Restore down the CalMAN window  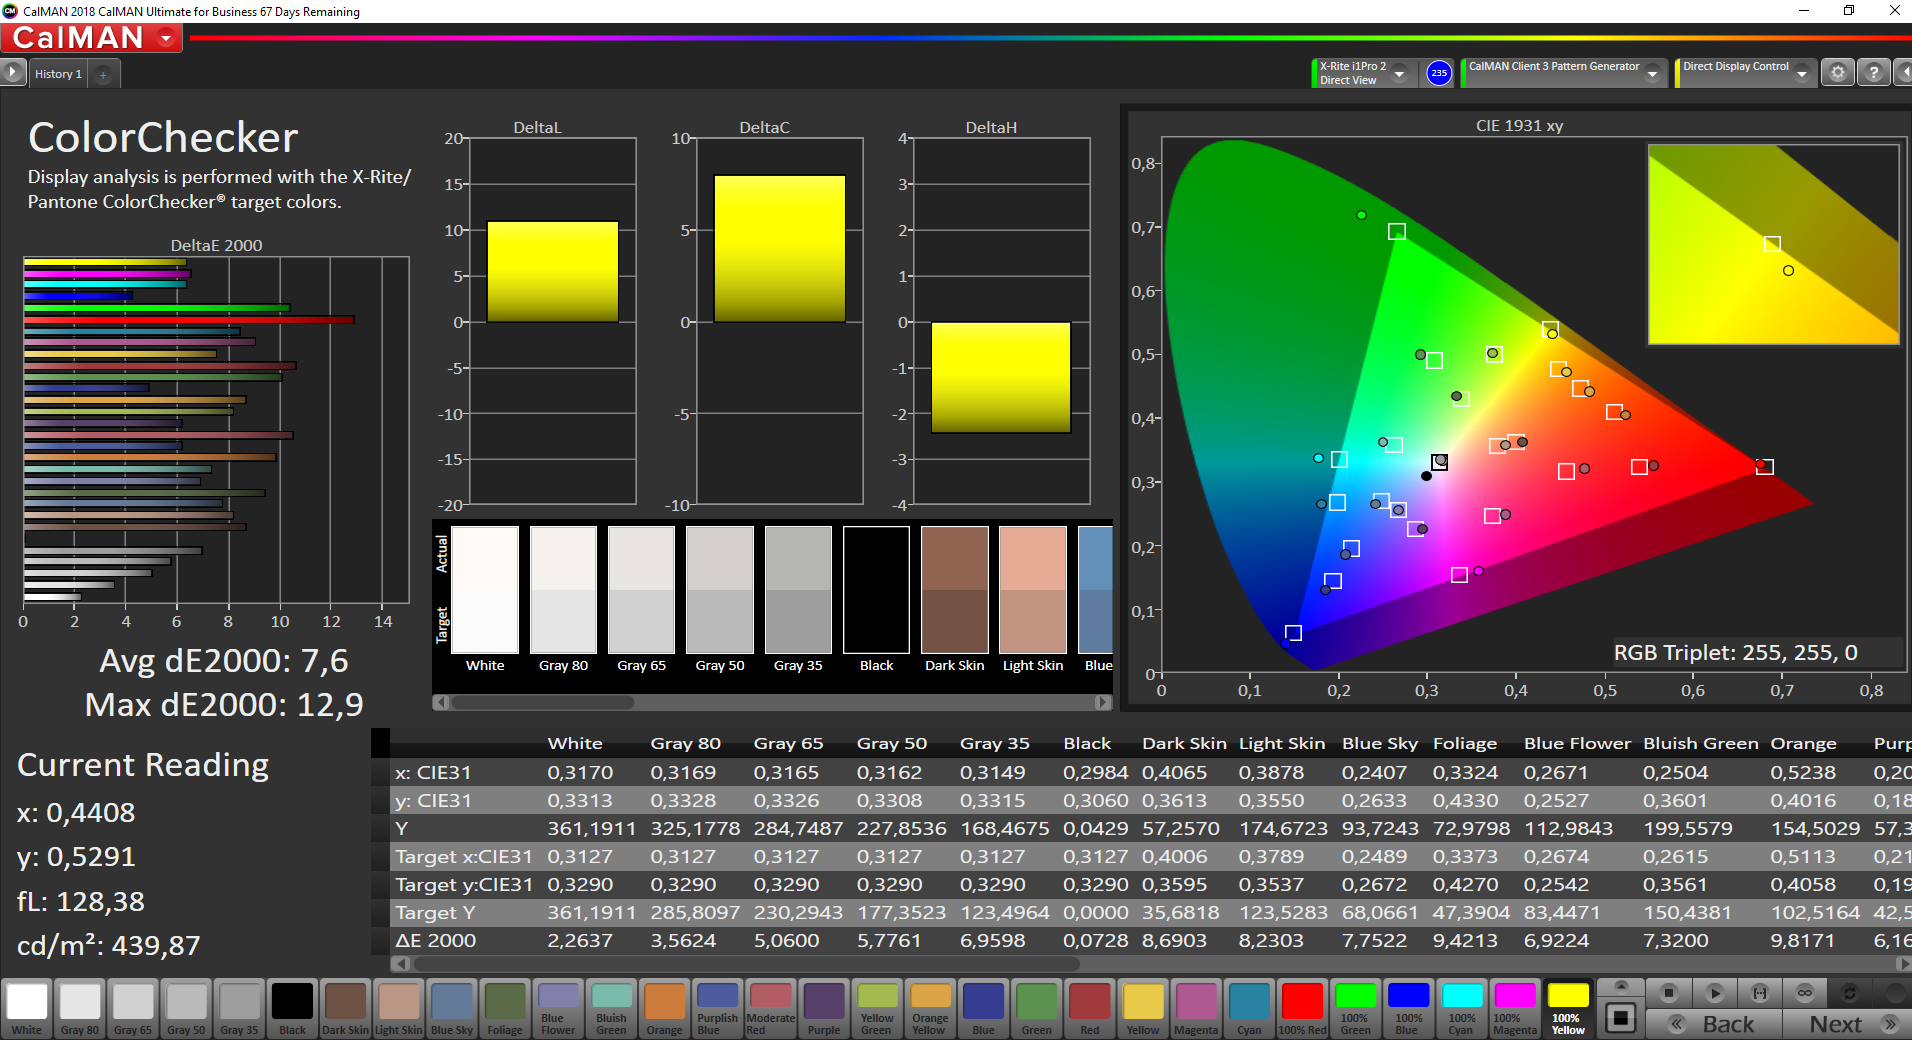click(x=1849, y=11)
